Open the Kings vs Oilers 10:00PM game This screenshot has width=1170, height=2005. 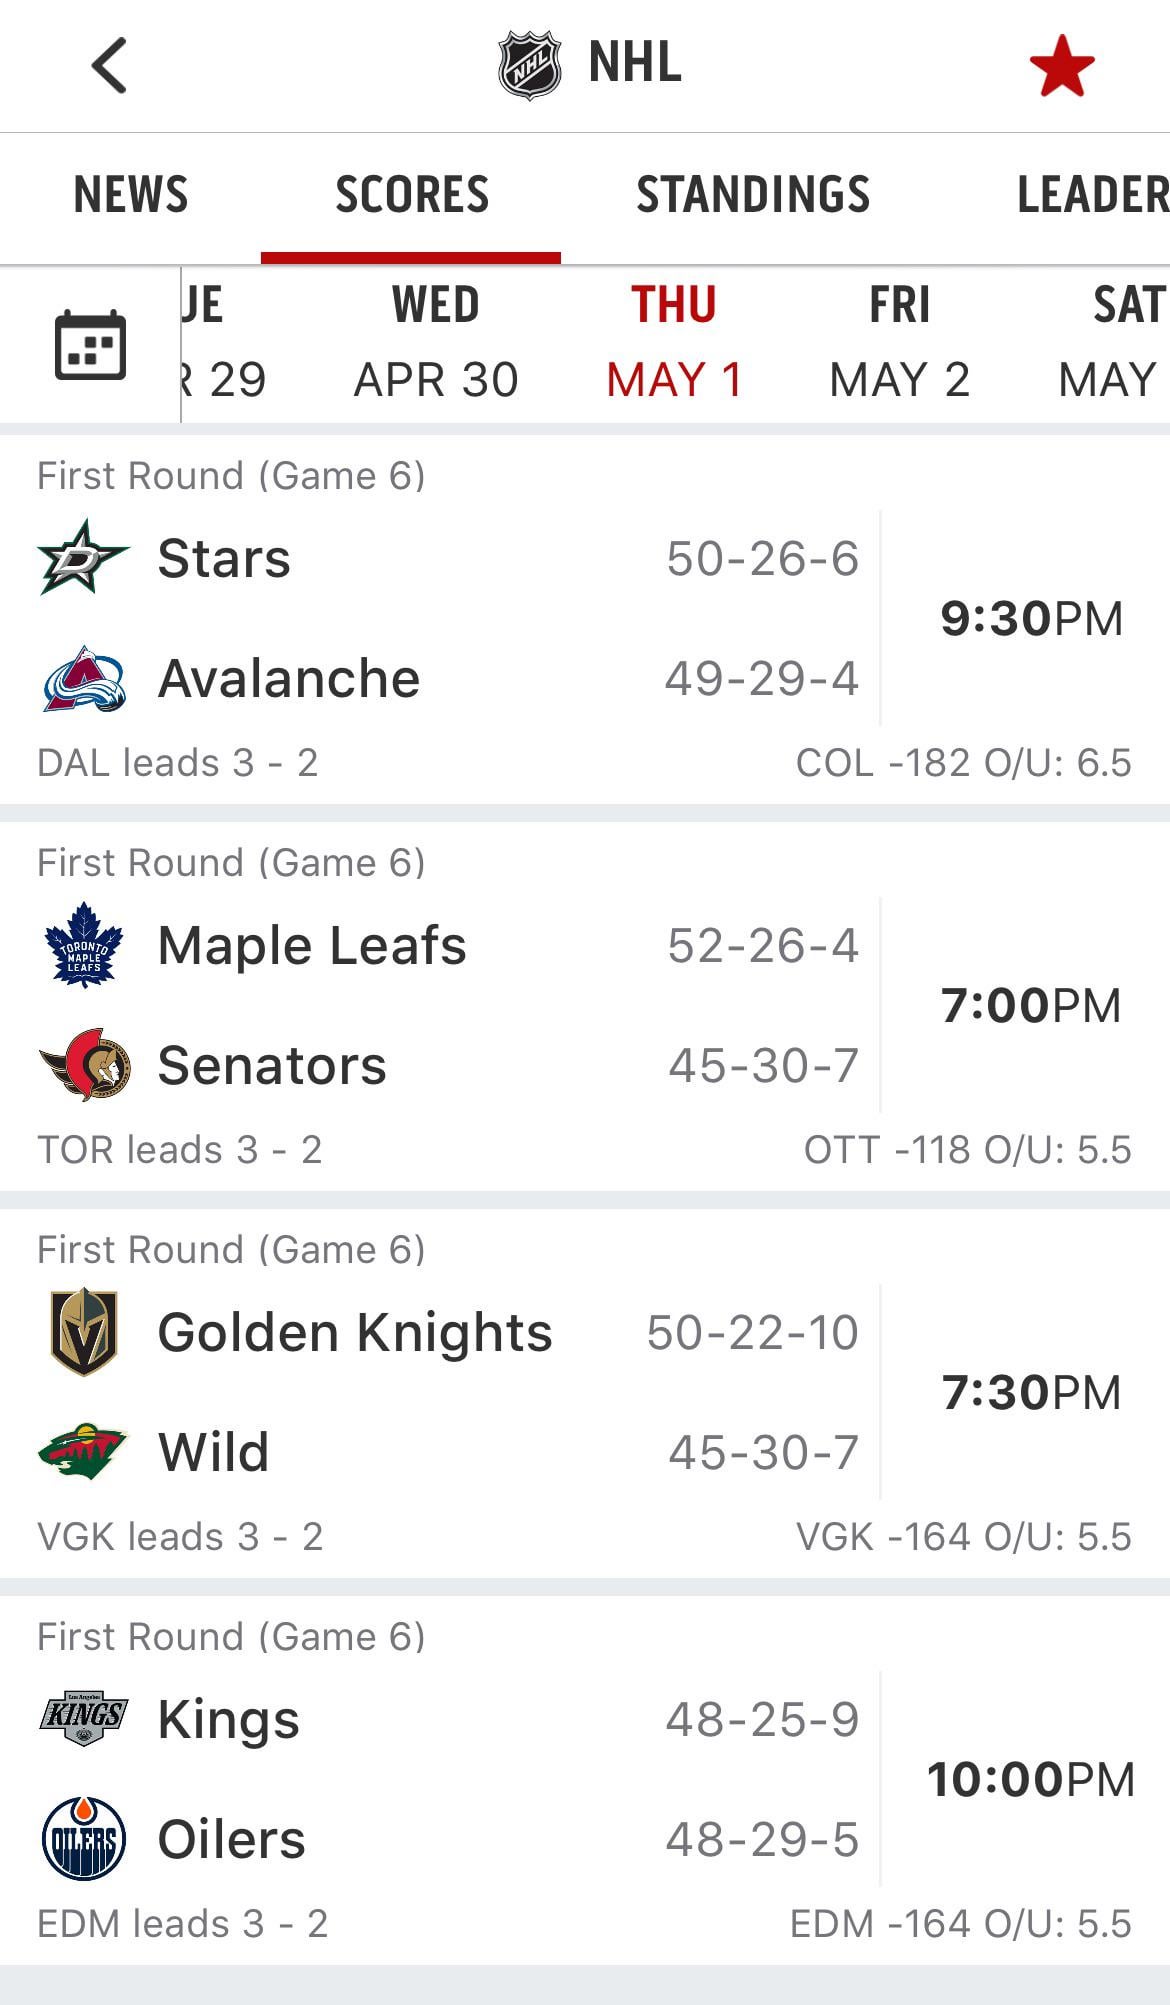[x=1031, y=1779]
